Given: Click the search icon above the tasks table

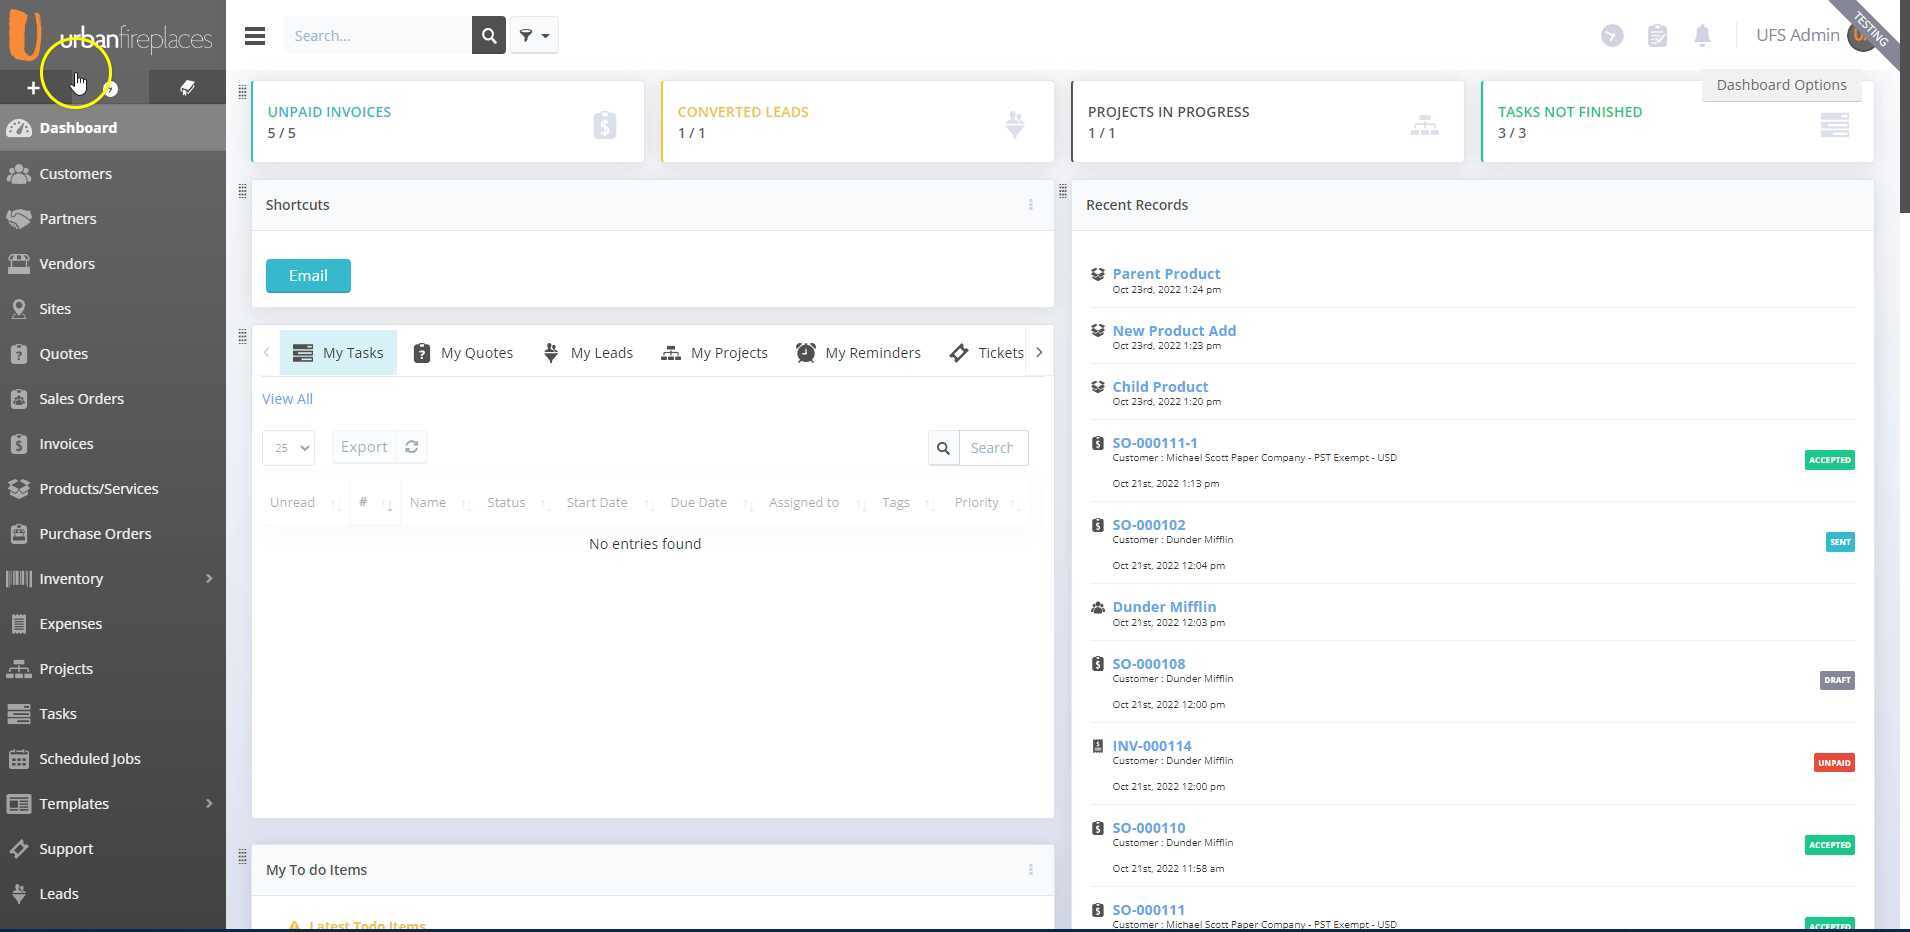Looking at the screenshot, I should point(943,448).
